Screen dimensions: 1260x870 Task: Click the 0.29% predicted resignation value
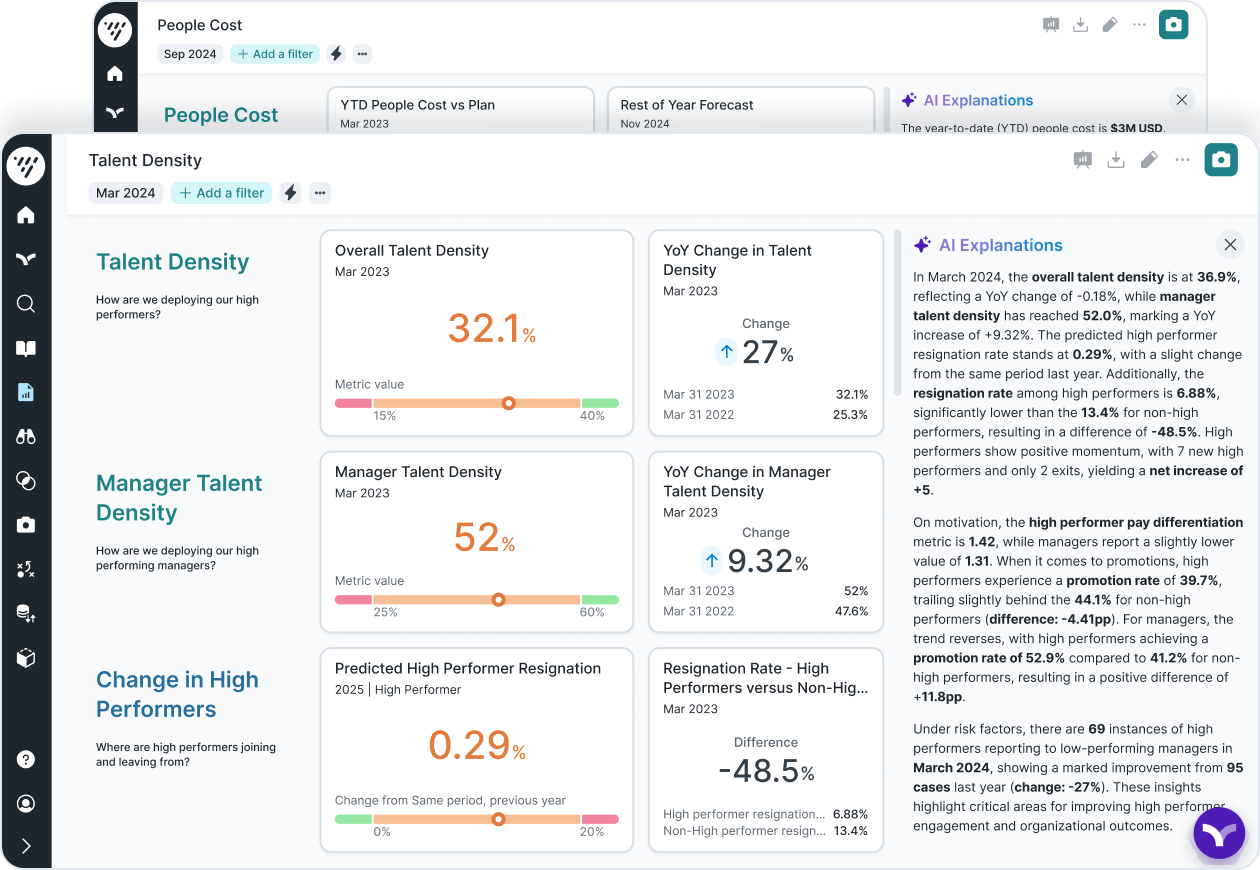476,745
